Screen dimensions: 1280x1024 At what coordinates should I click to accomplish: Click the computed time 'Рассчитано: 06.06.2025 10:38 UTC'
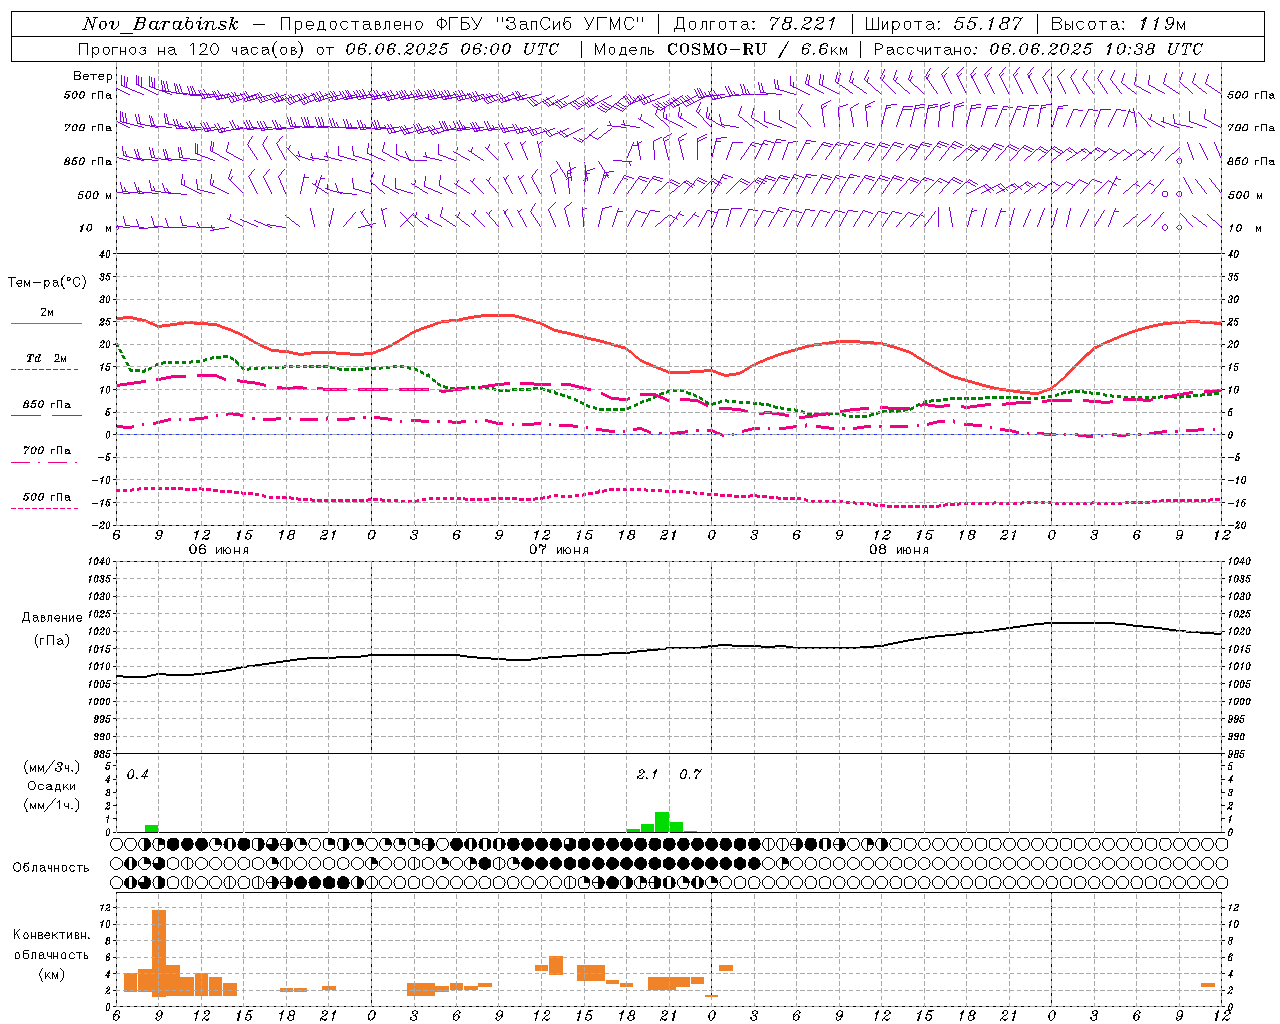click(x=1038, y=49)
